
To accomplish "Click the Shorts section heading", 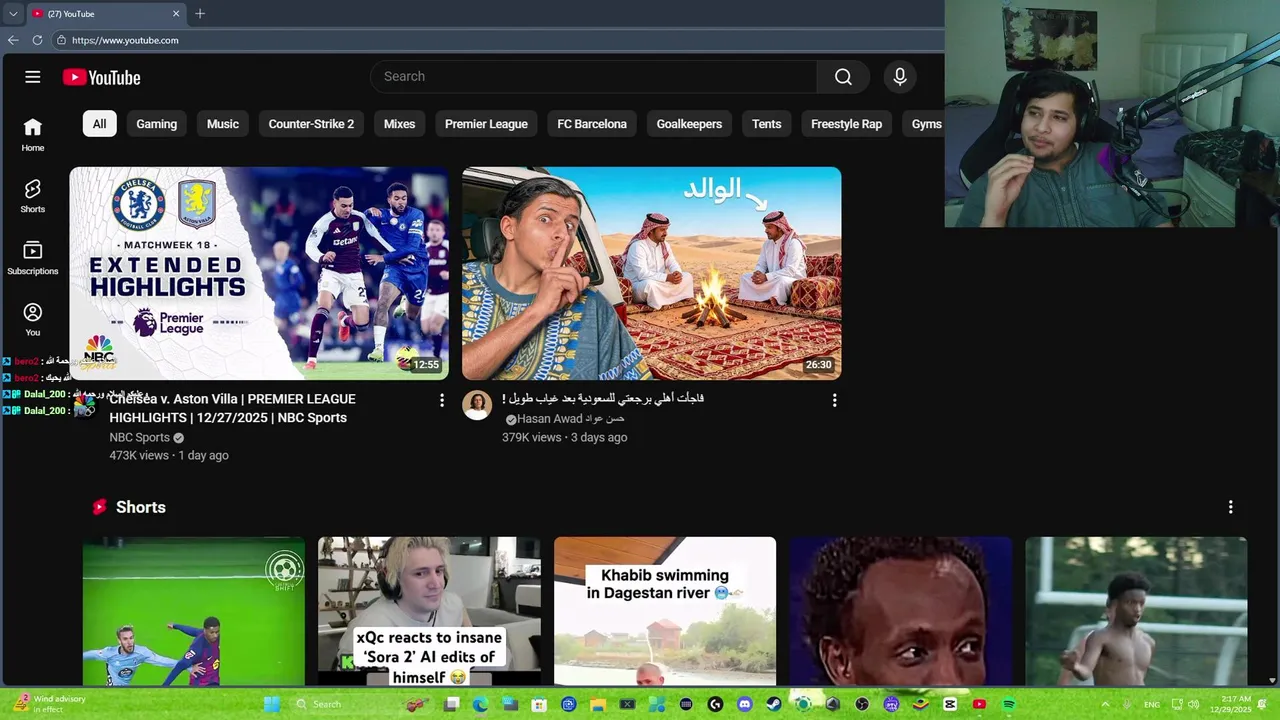I will click(x=140, y=507).
